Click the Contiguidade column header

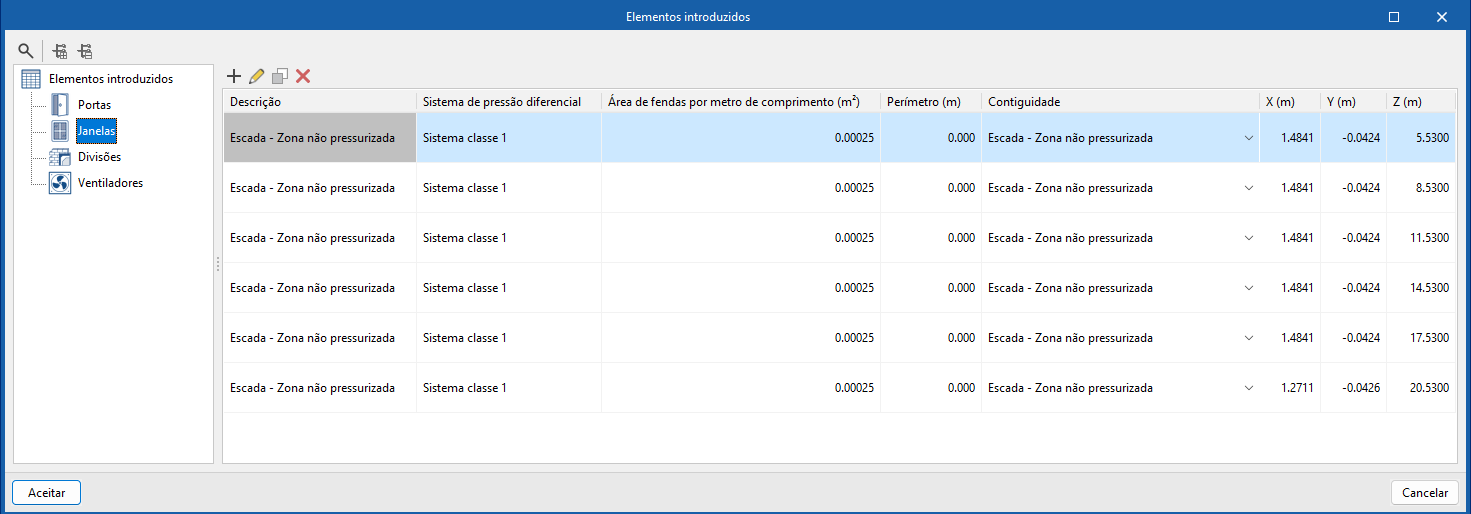point(1120,102)
